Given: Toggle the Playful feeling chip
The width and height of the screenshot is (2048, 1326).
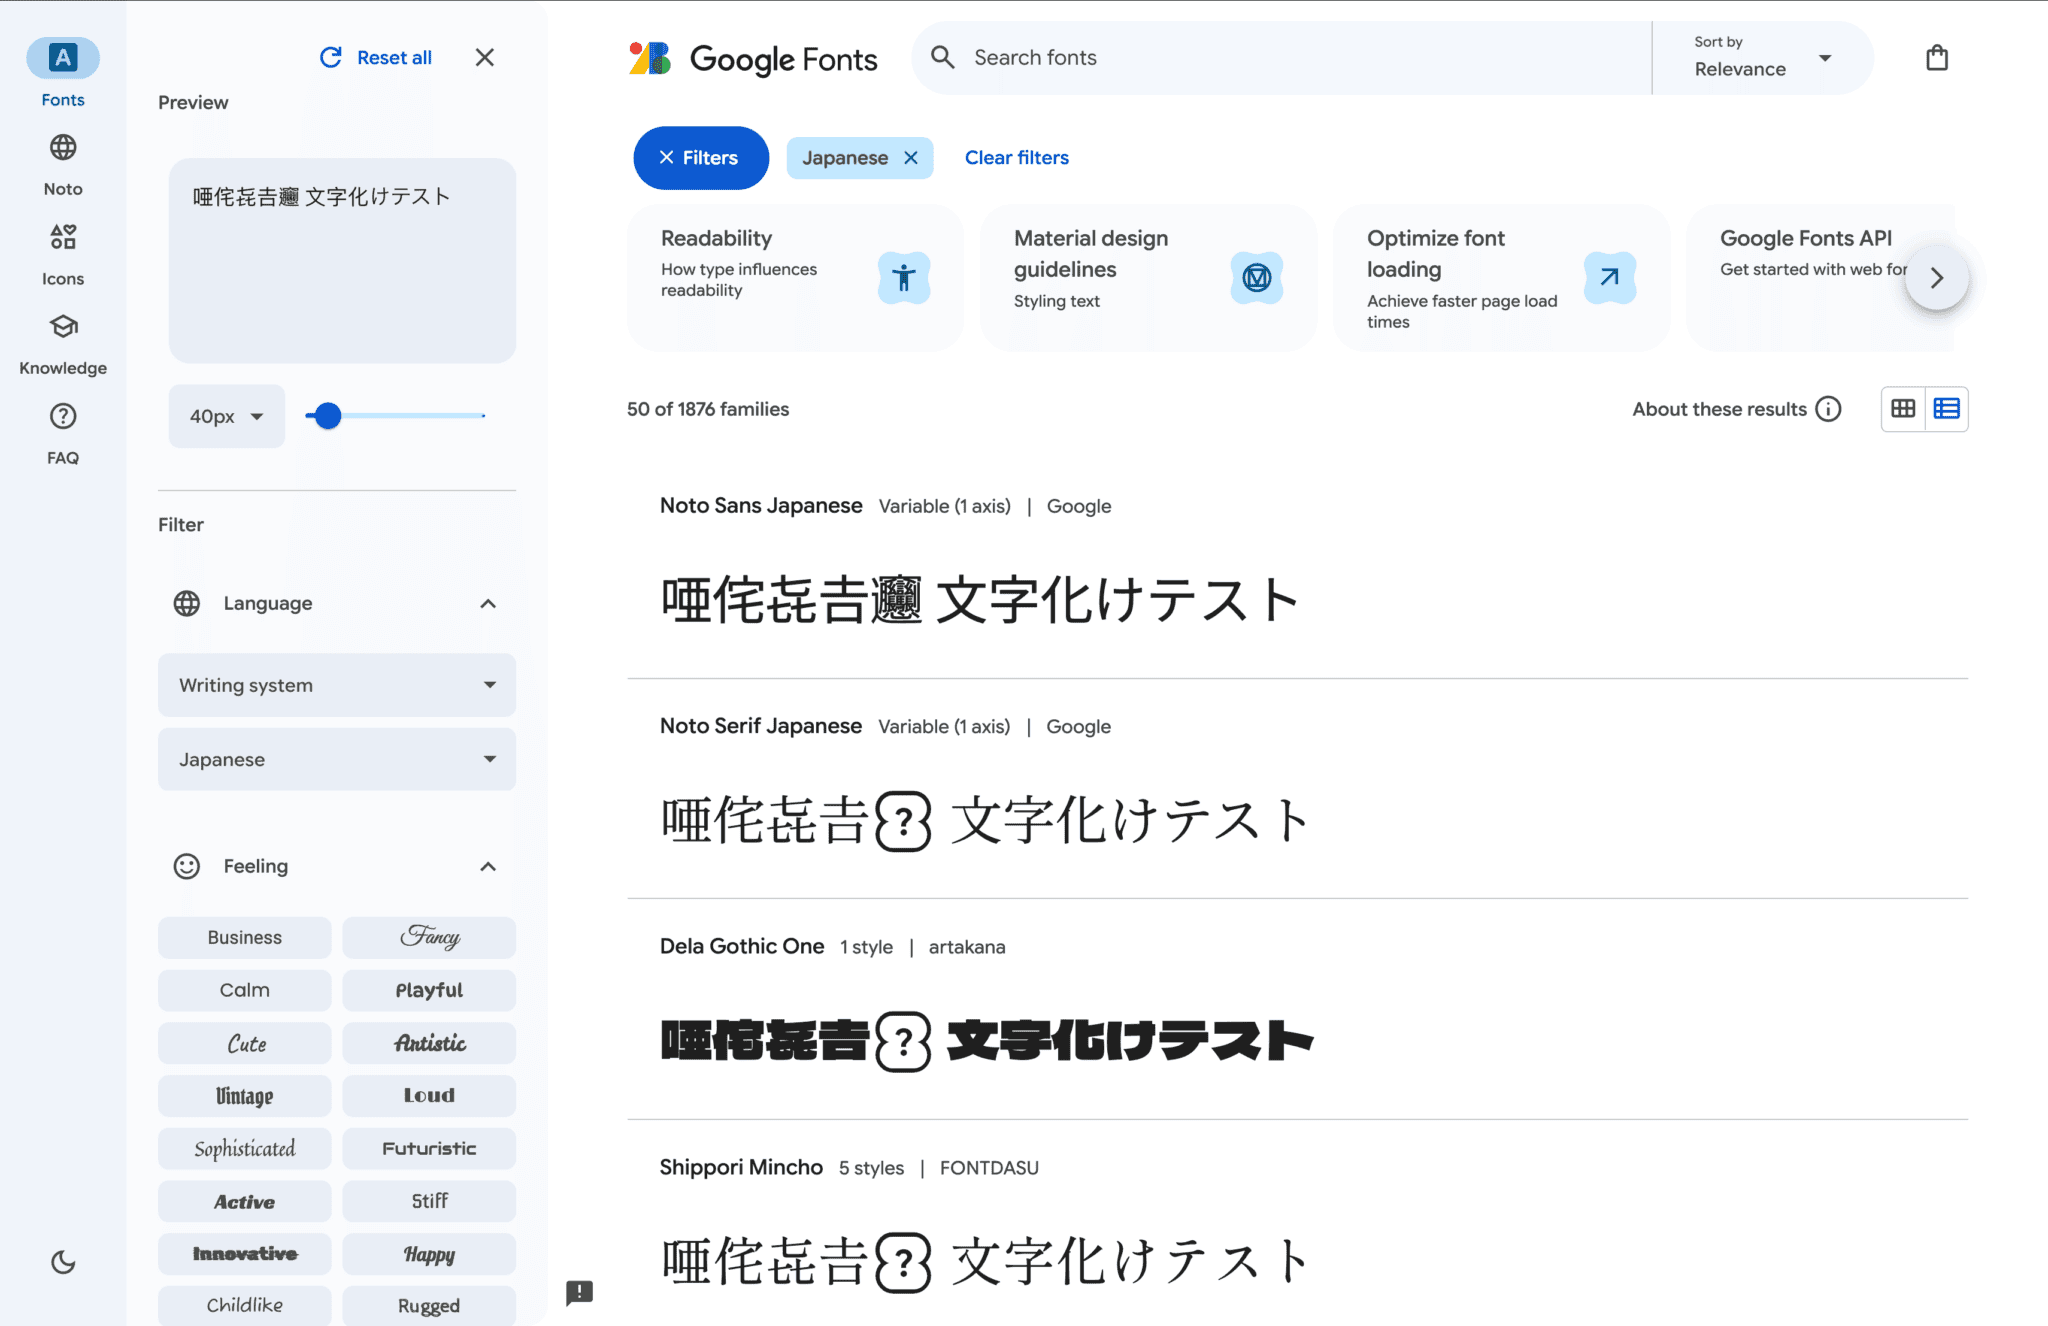Looking at the screenshot, I should click(429, 990).
